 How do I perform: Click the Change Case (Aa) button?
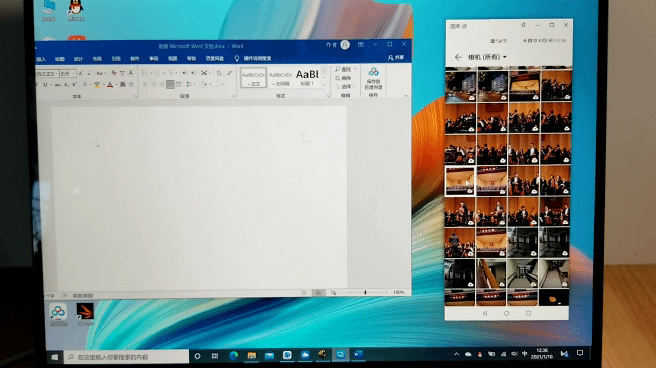click(x=100, y=73)
